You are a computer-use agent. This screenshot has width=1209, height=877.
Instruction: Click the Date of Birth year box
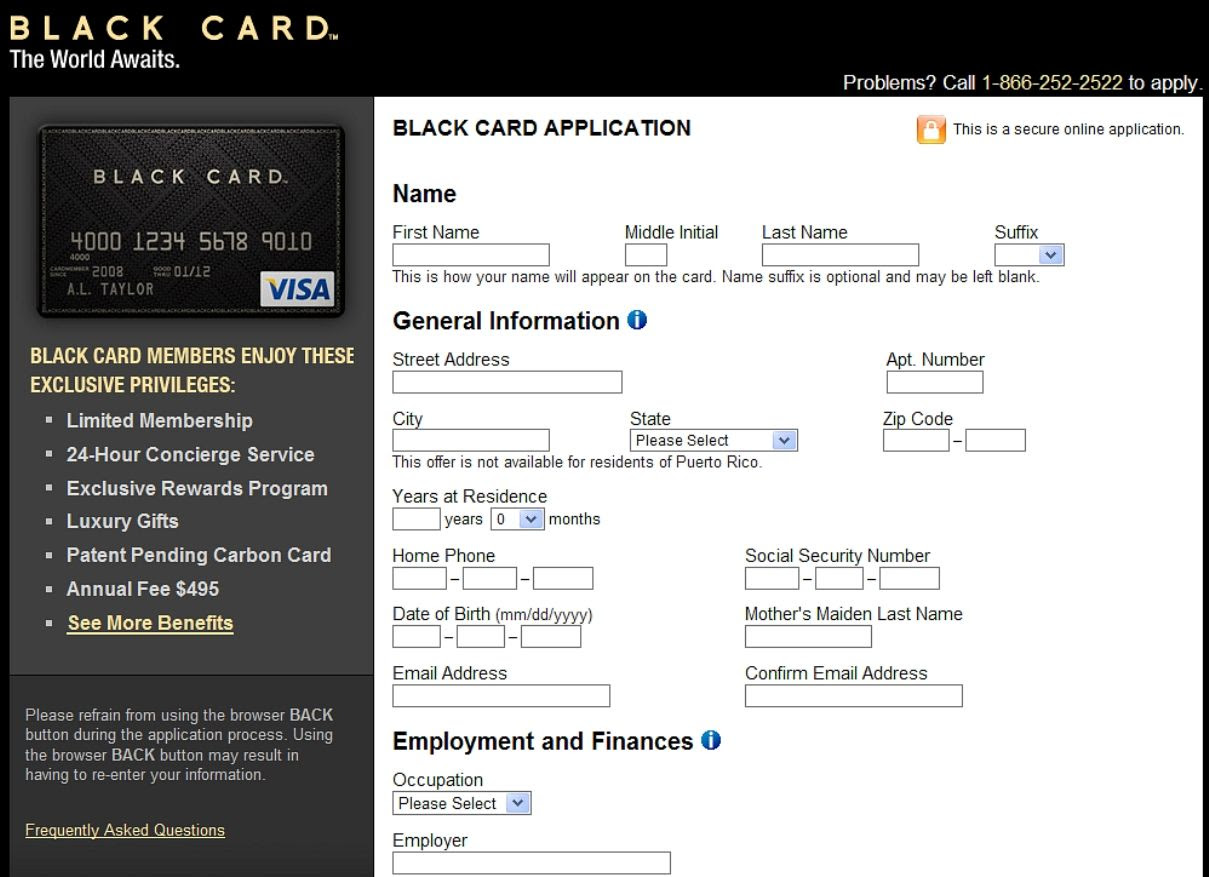[x=551, y=636]
